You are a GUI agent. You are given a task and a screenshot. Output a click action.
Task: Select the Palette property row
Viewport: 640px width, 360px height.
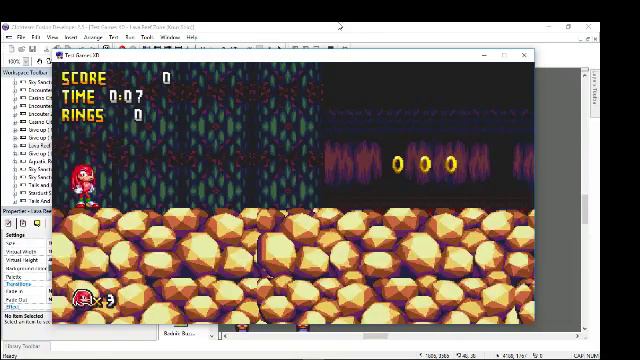click(x=28, y=277)
